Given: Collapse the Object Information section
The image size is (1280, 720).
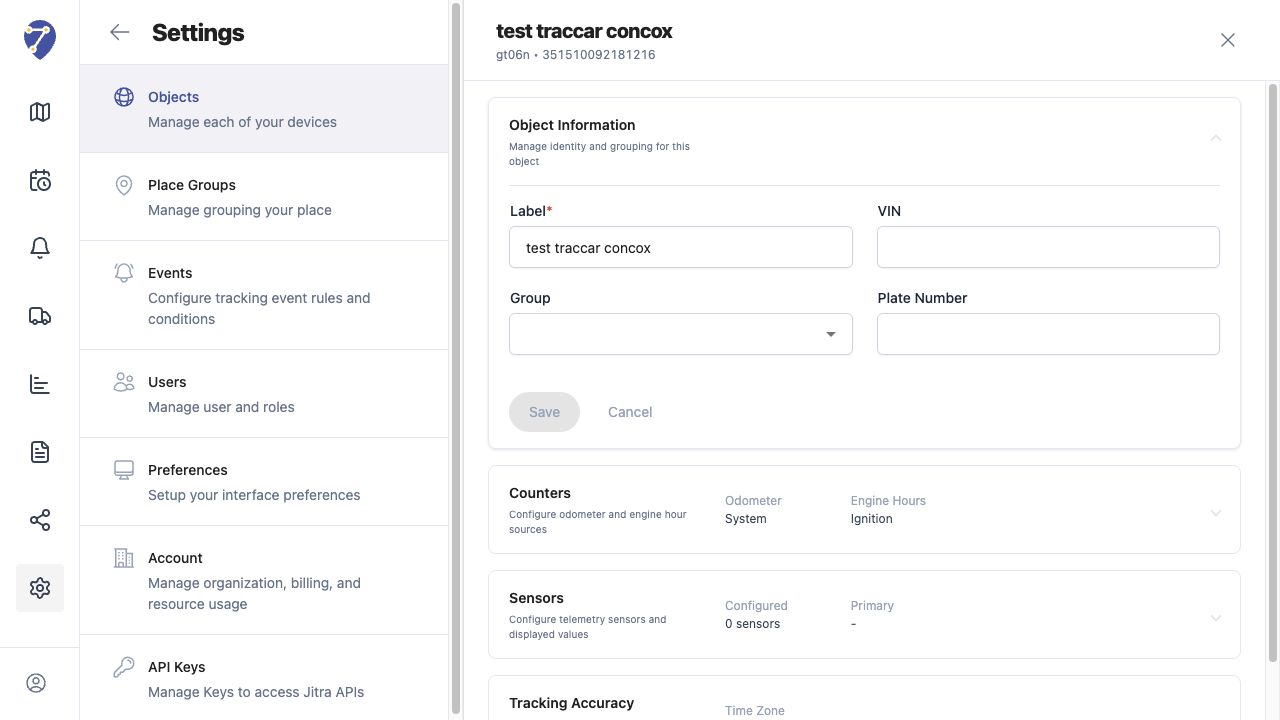Looking at the screenshot, I should (1216, 138).
